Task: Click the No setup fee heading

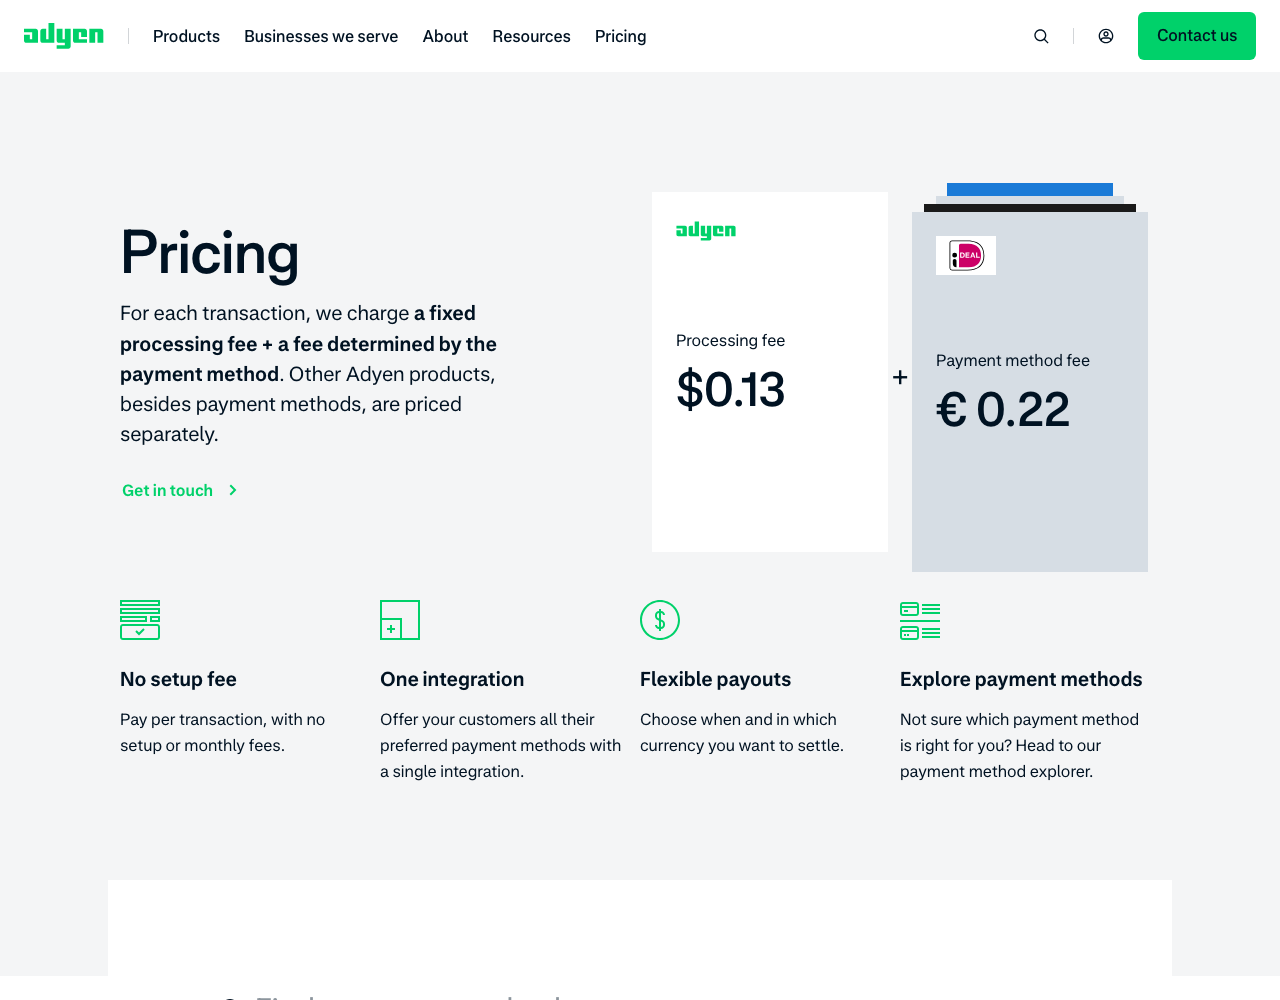Action: coord(178,679)
